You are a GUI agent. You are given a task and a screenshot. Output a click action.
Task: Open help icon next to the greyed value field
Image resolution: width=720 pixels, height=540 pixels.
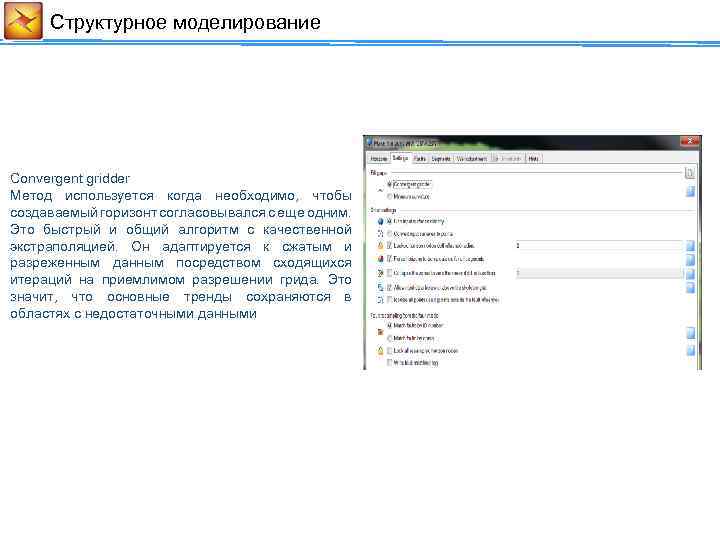(690, 274)
